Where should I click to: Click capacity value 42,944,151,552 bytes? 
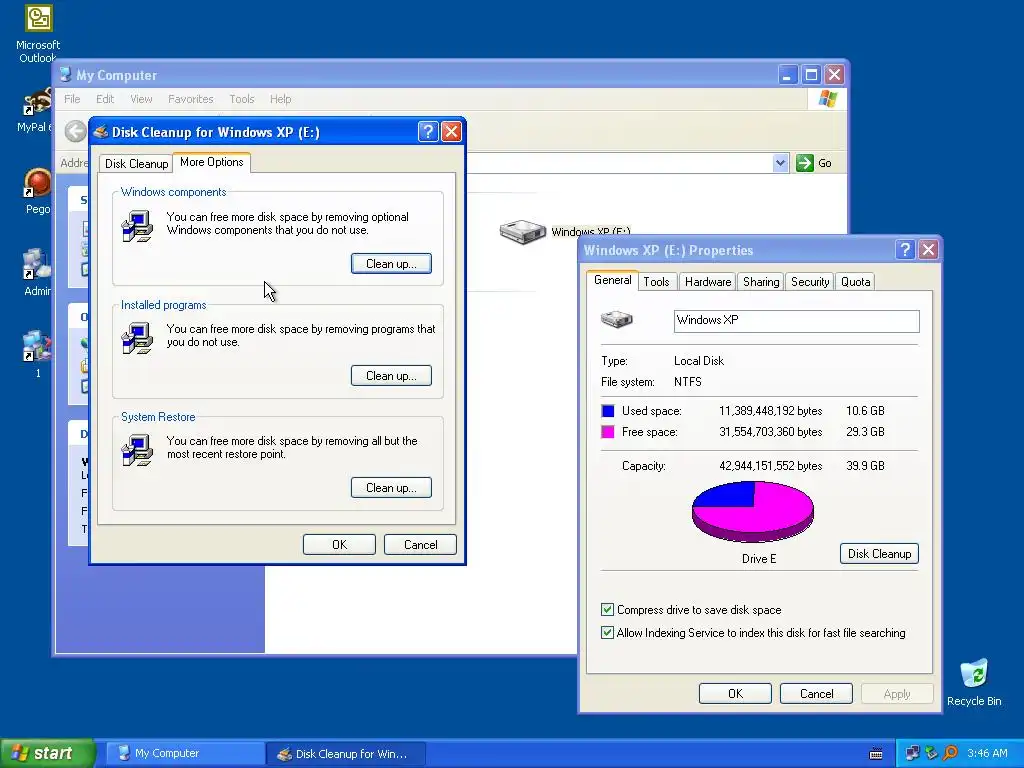point(771,466)
